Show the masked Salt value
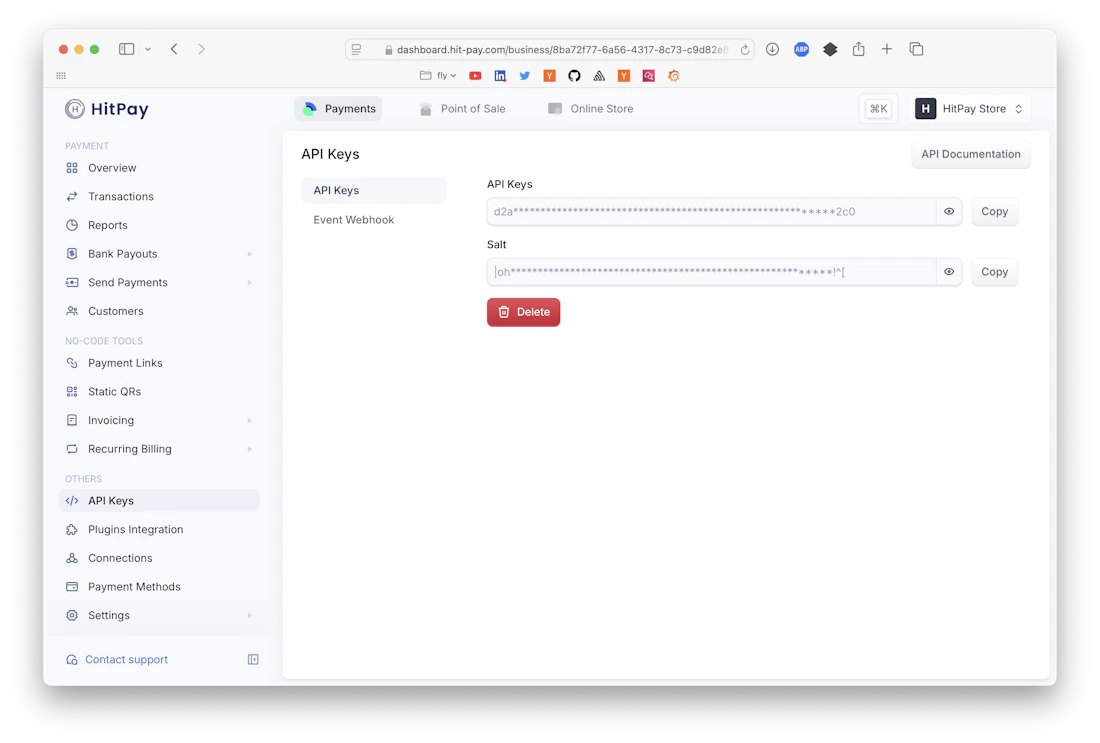Screen dimensions: 1100x743 [948, 271]
